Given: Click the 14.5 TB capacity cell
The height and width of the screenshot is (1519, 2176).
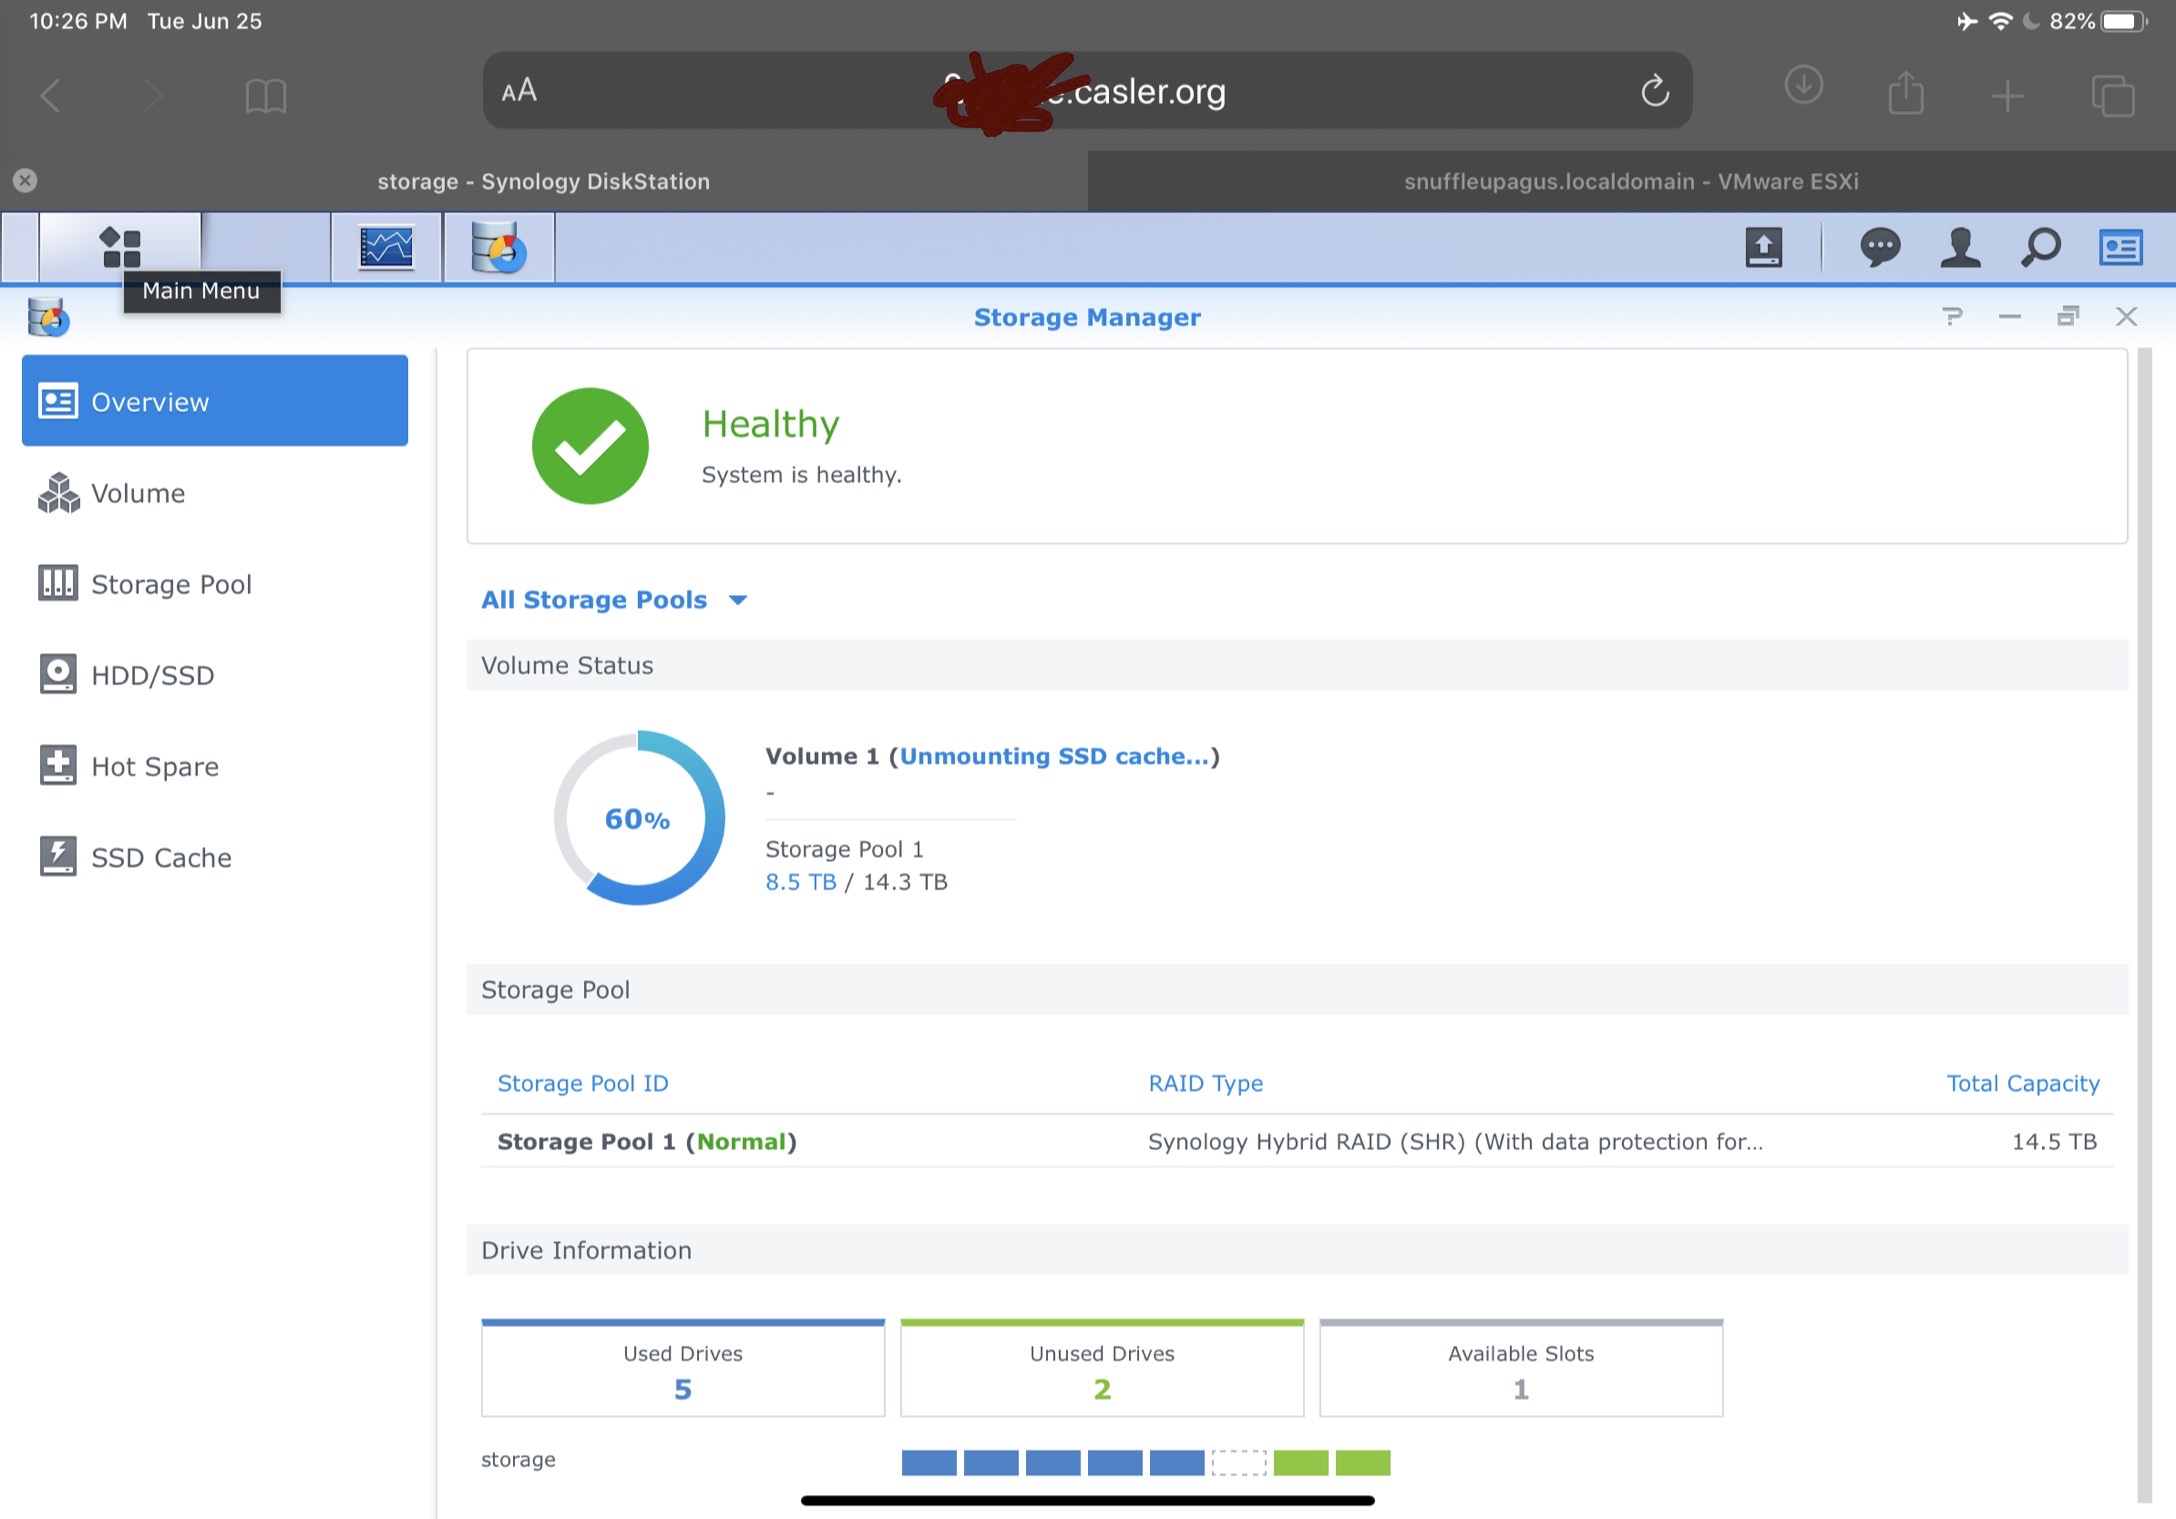Looking at the screenshot, I should pos(2054,1141).
